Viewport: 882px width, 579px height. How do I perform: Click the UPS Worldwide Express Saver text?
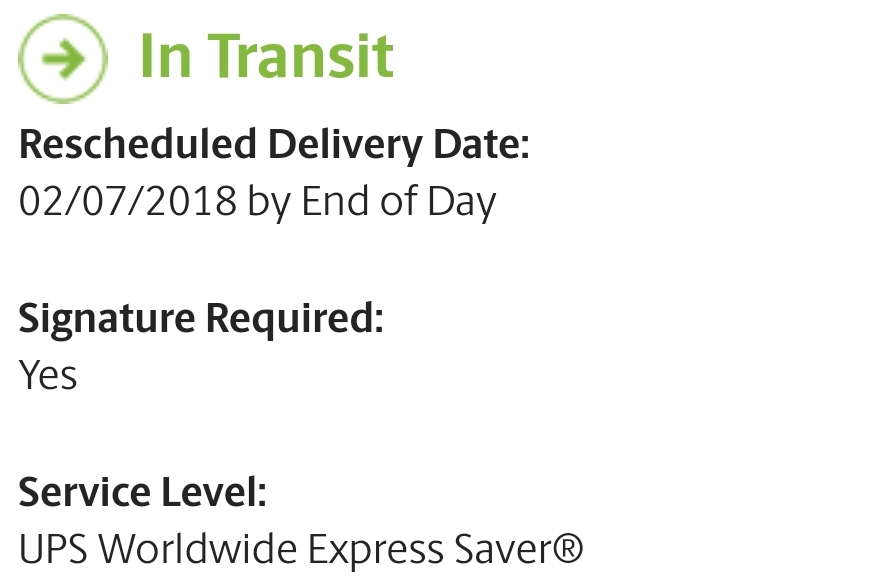(300, 548)
